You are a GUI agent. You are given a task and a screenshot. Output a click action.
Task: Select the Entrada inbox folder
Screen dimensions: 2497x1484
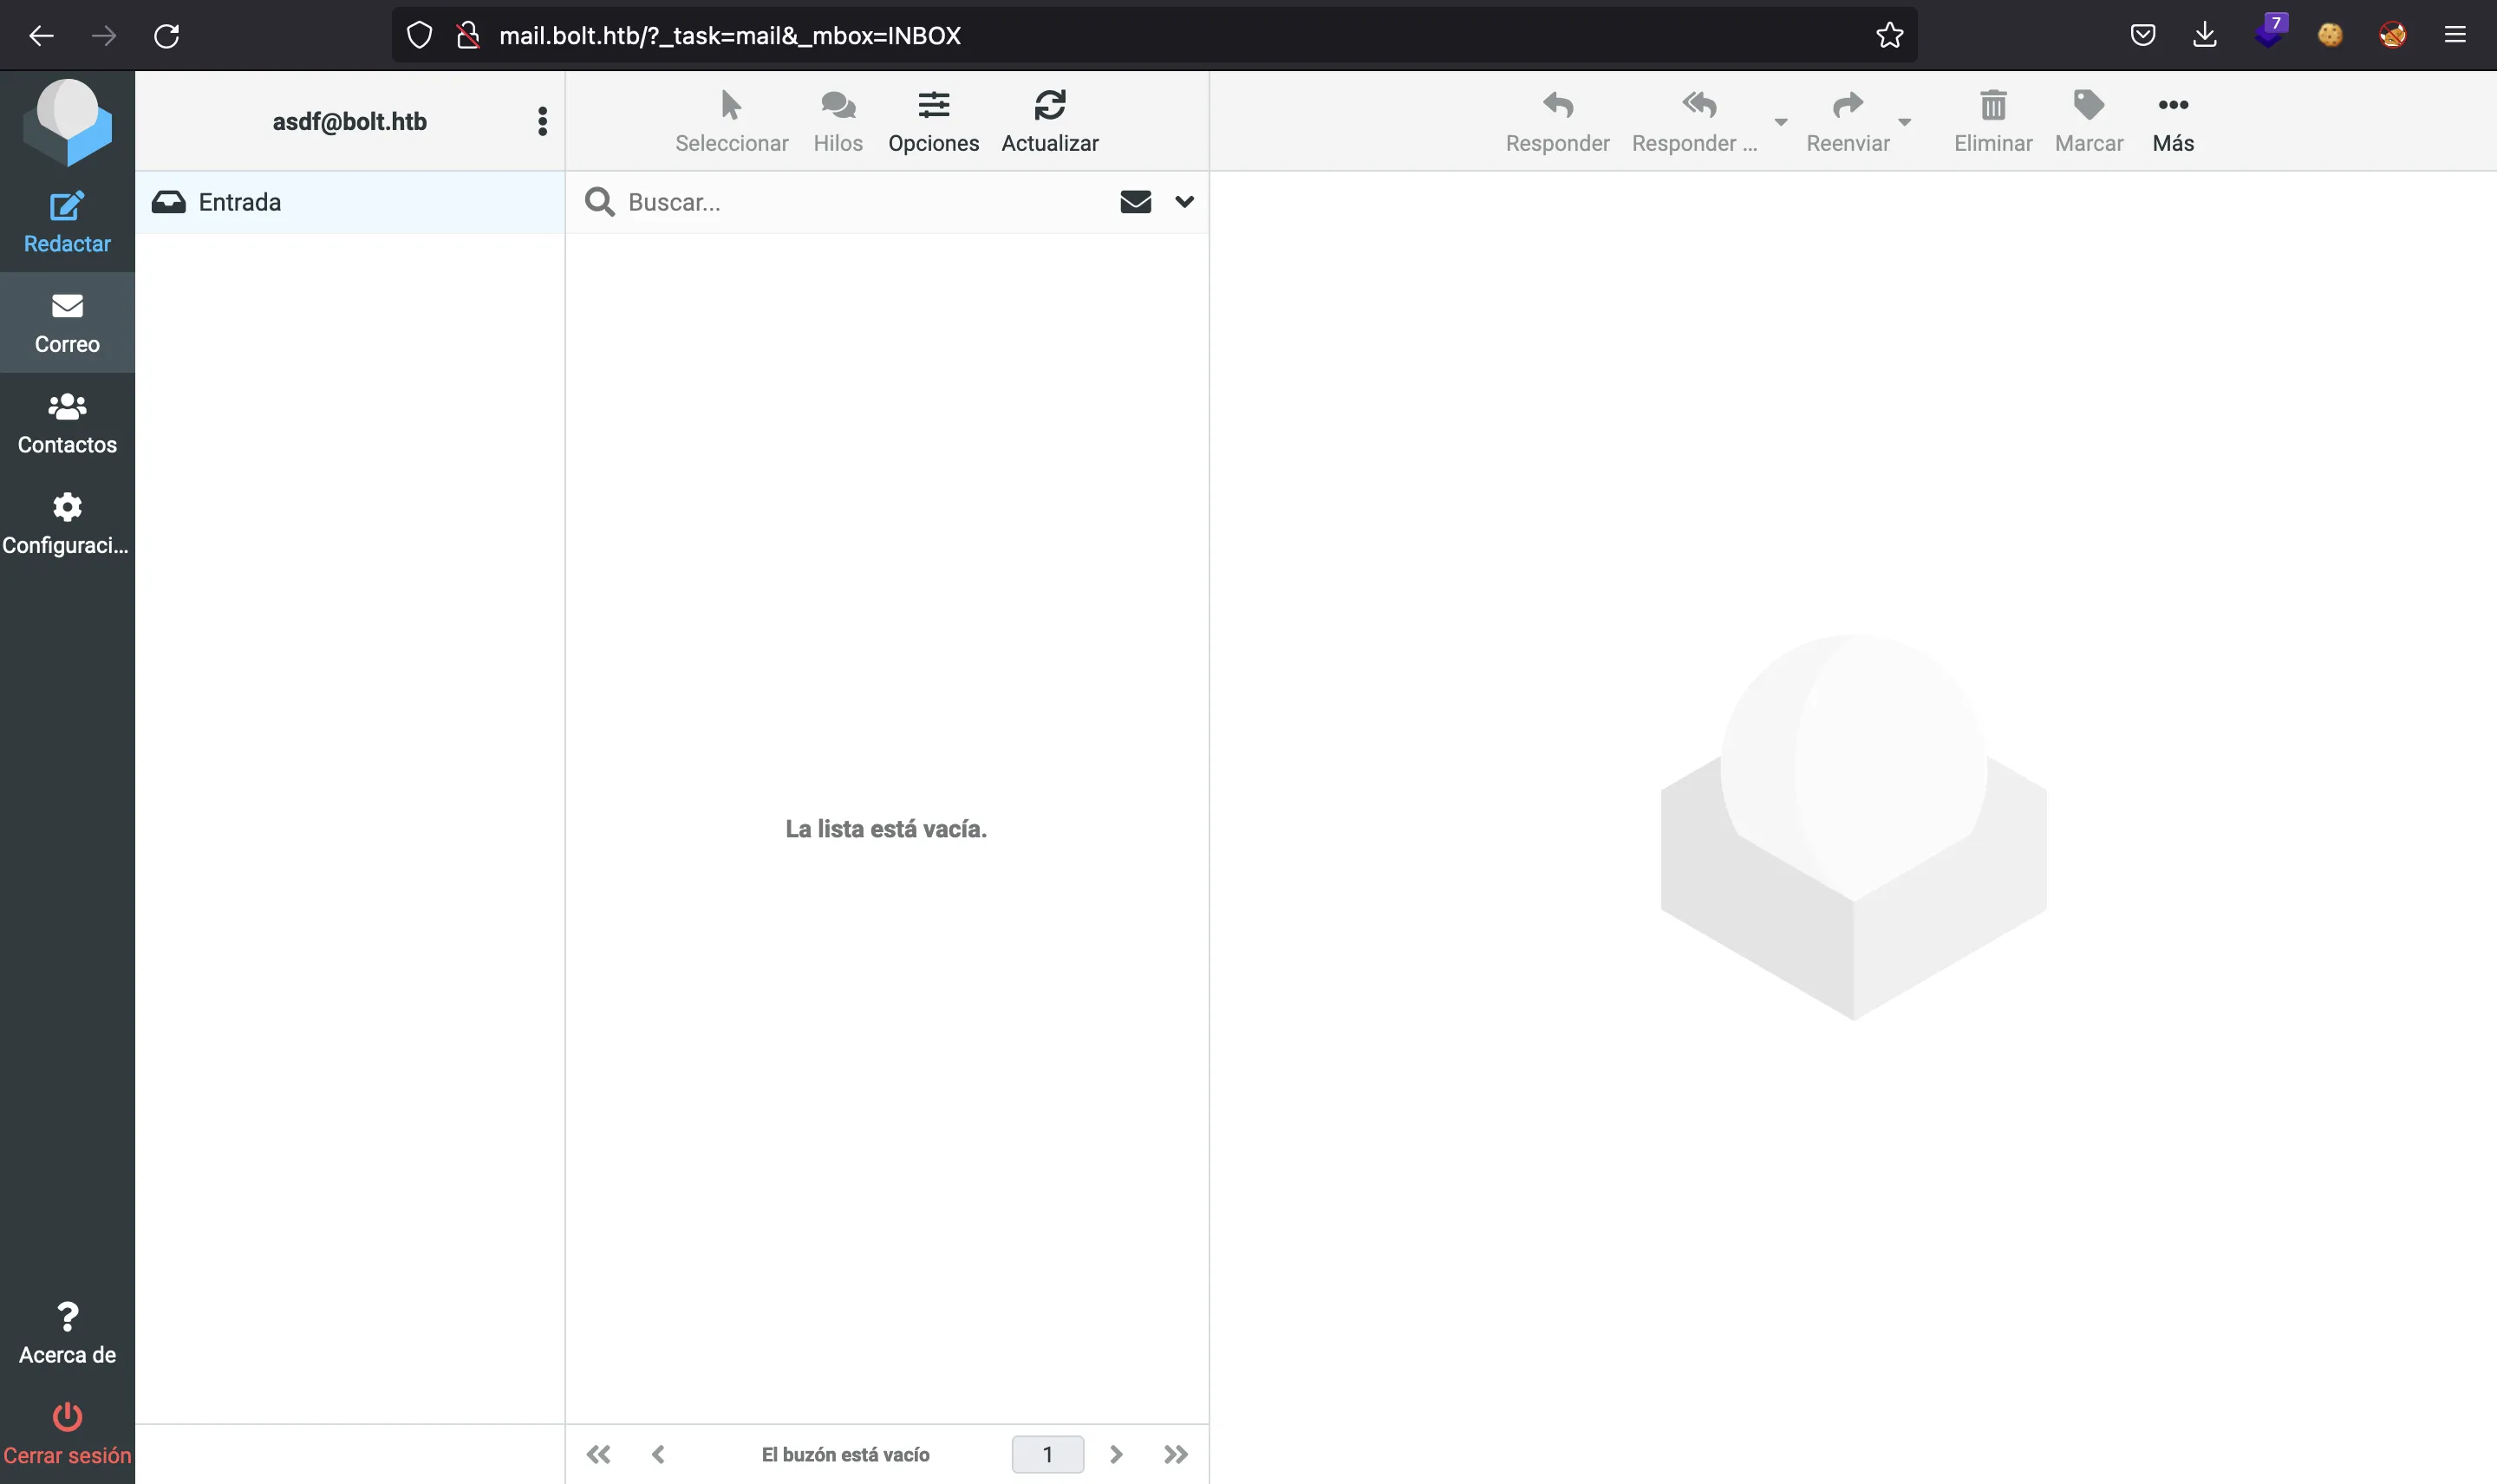point(350,202)
